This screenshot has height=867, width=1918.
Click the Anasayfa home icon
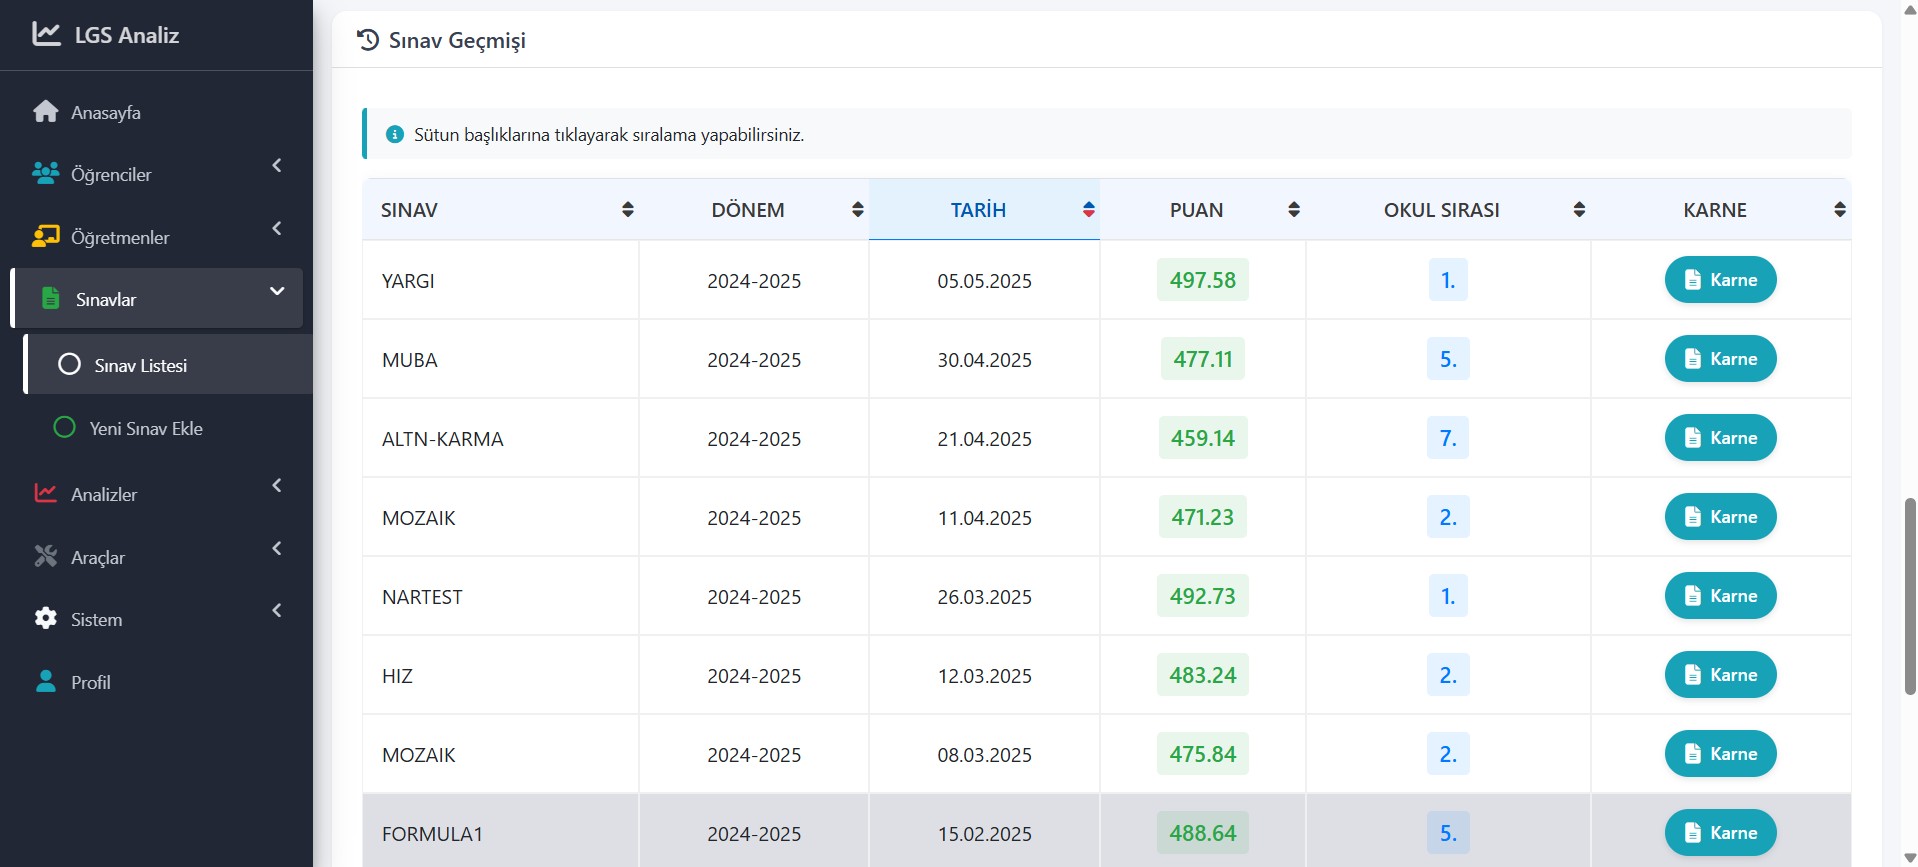pos(46,112)
